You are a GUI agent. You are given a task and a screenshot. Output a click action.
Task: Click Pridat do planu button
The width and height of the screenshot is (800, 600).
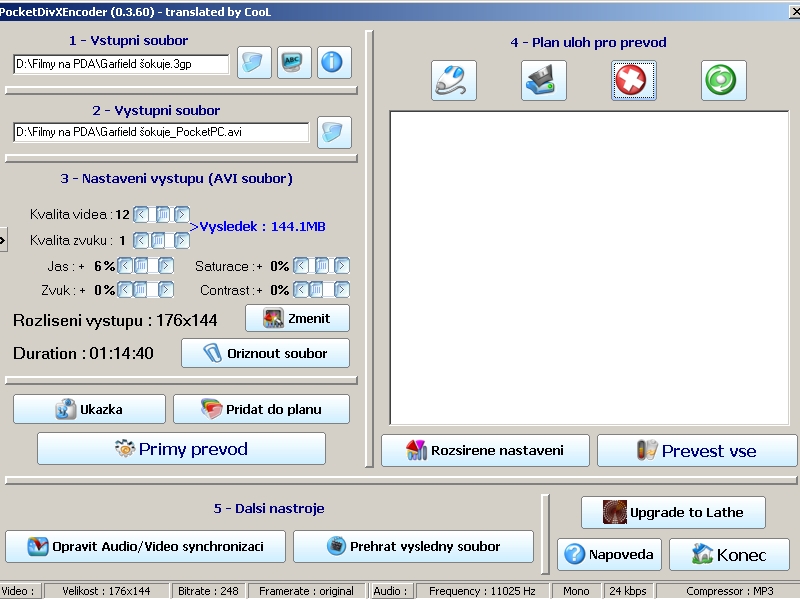coord(261,409)
